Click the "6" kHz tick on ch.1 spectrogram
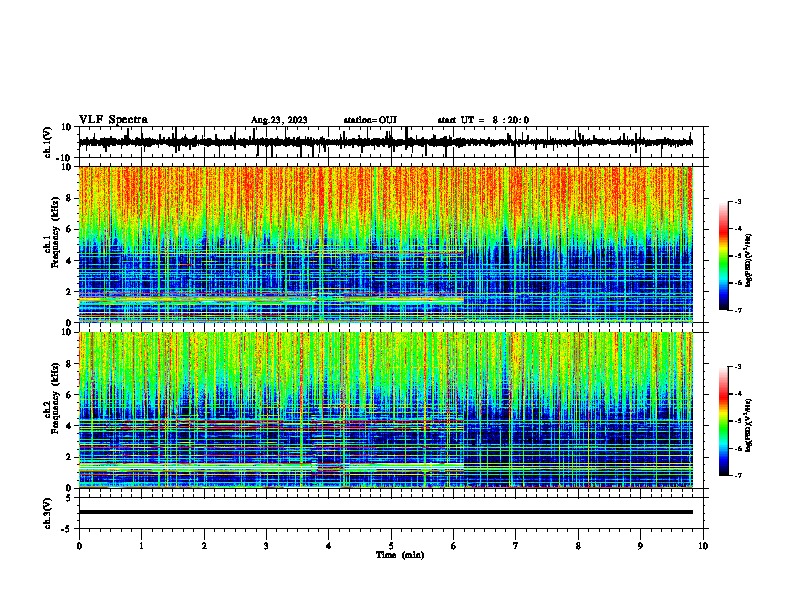This screenshot has width=792, height=612. point(69,229)
